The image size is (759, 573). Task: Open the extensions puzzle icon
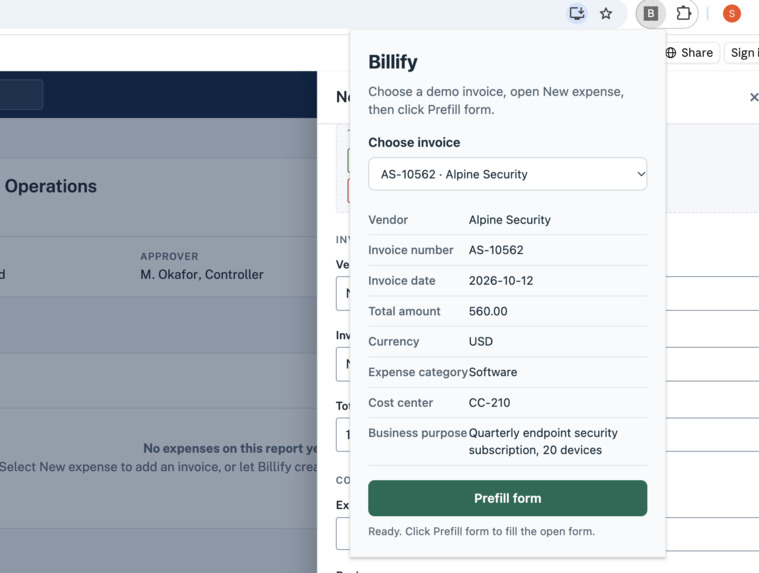tap(683, 14)
